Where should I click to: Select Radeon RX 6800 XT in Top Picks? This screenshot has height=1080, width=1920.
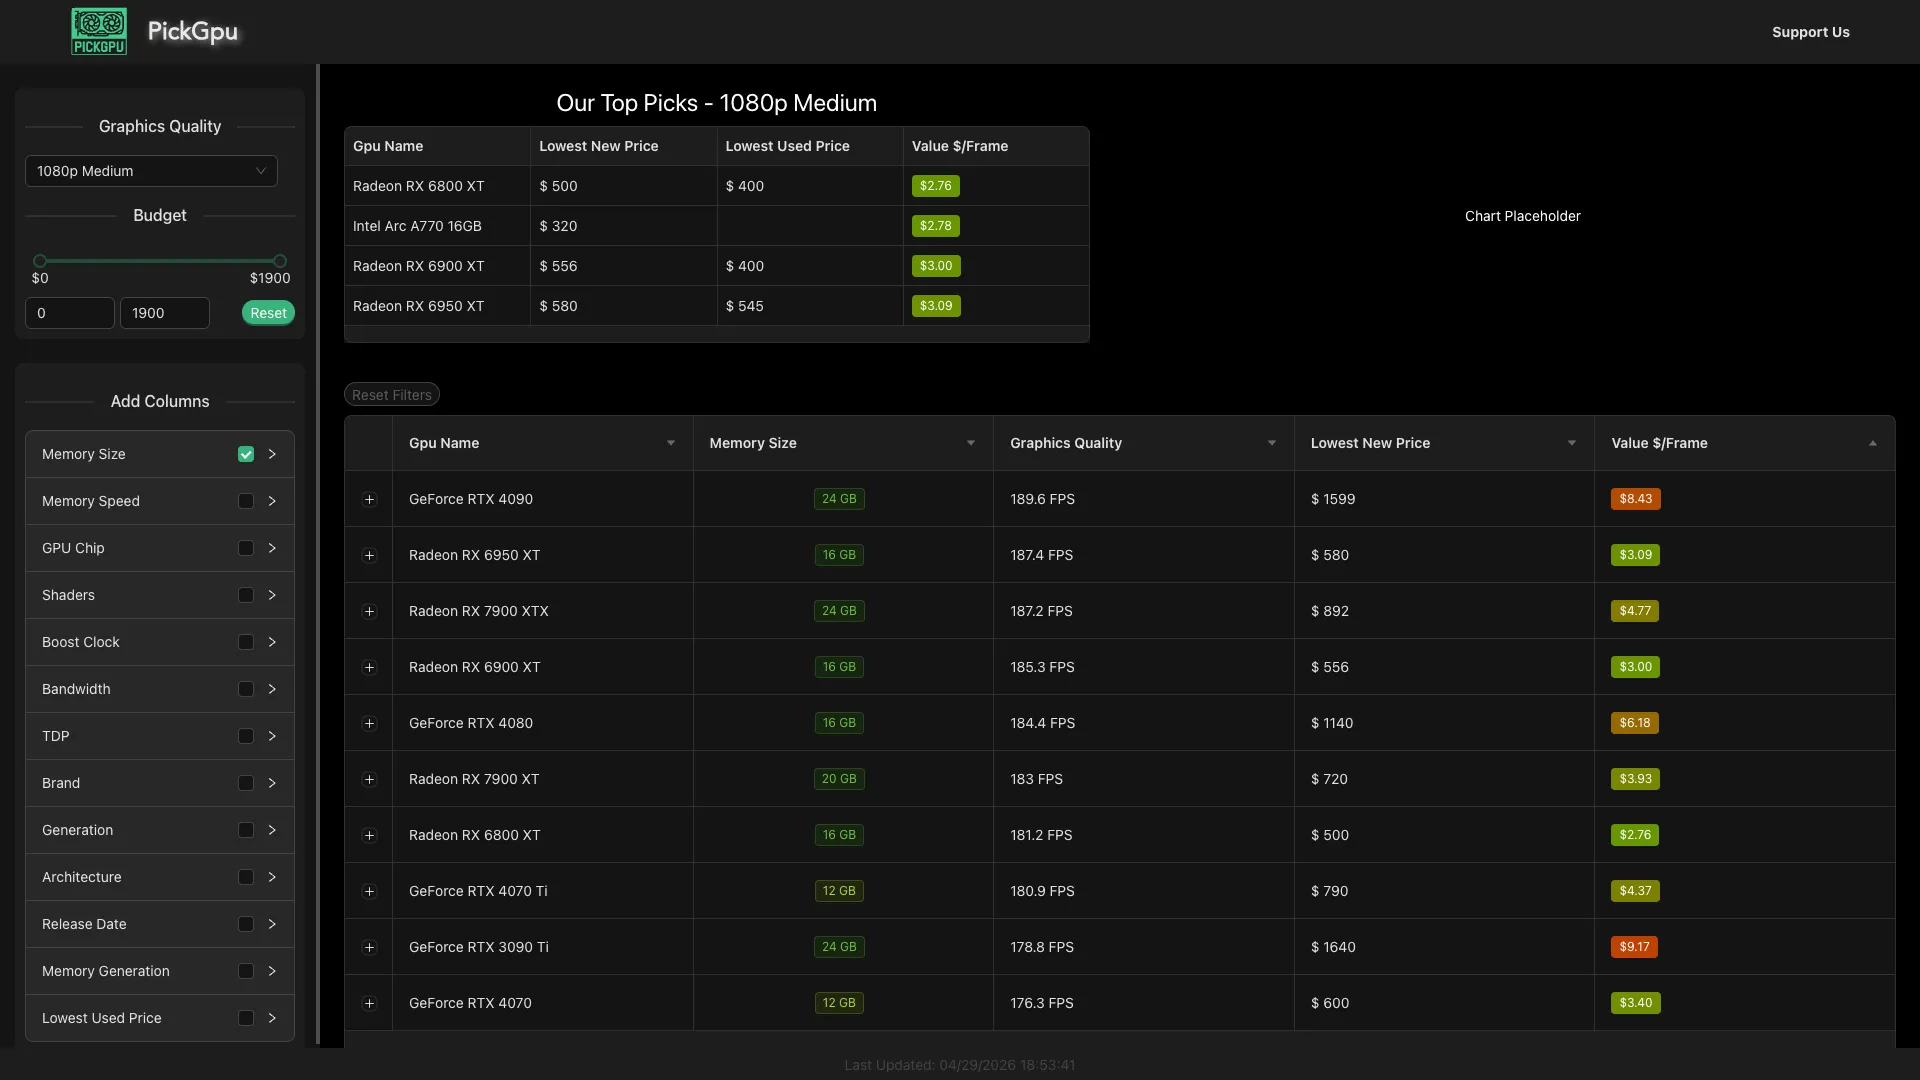pos(418,186)
